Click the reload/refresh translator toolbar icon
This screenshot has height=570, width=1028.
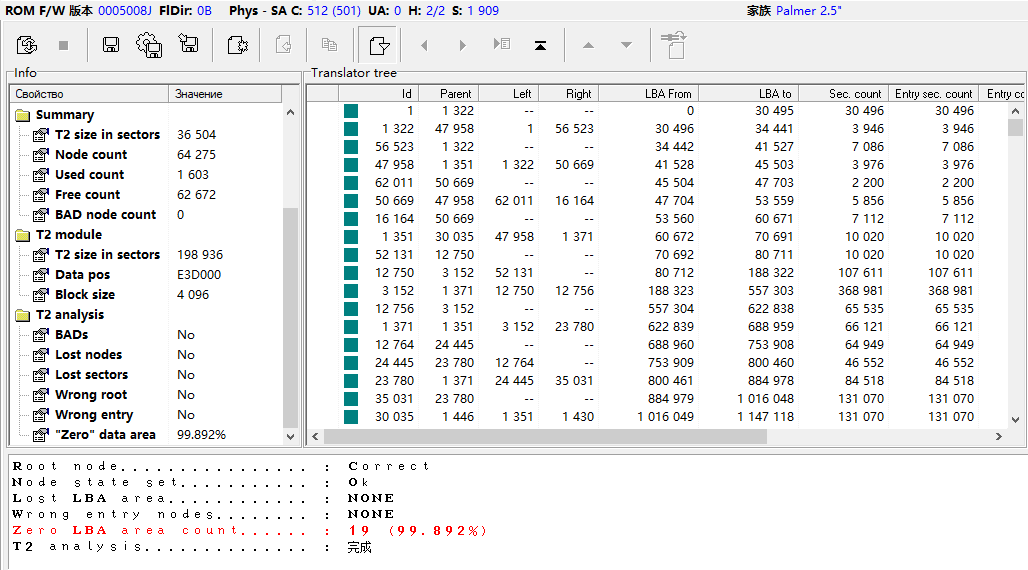click(x=27, y=45)
